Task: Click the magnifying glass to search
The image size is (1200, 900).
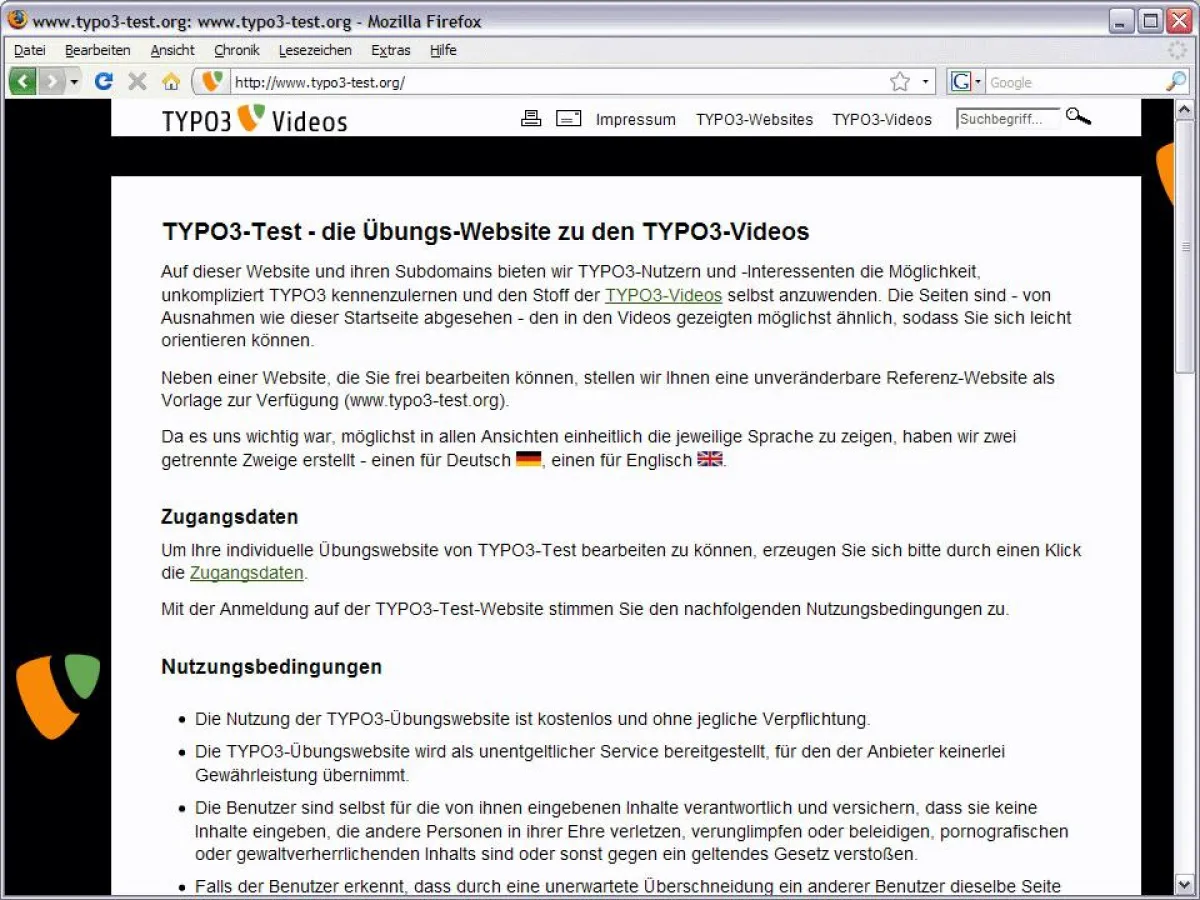Action: 1078,117
